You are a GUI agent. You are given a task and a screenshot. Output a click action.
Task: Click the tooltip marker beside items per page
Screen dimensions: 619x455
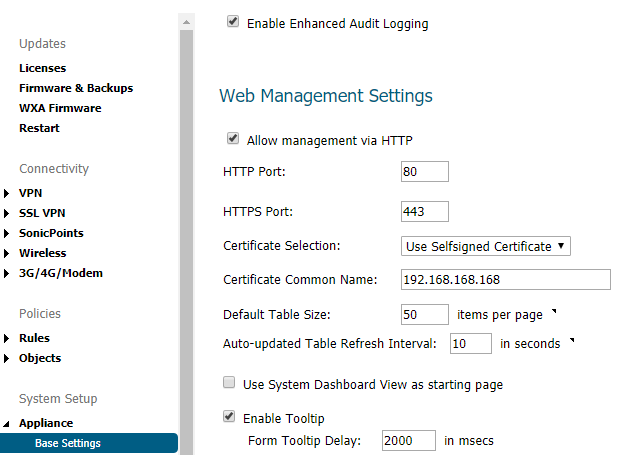(553, 311)
